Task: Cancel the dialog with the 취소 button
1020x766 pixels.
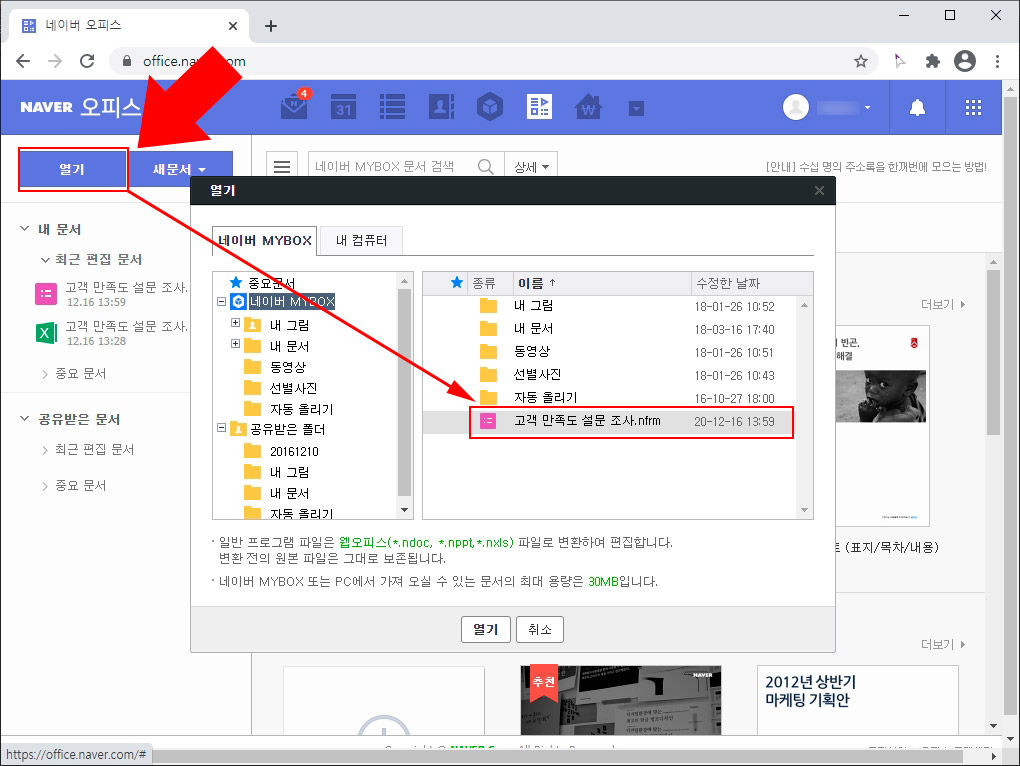Action: [x=539, y=629]
